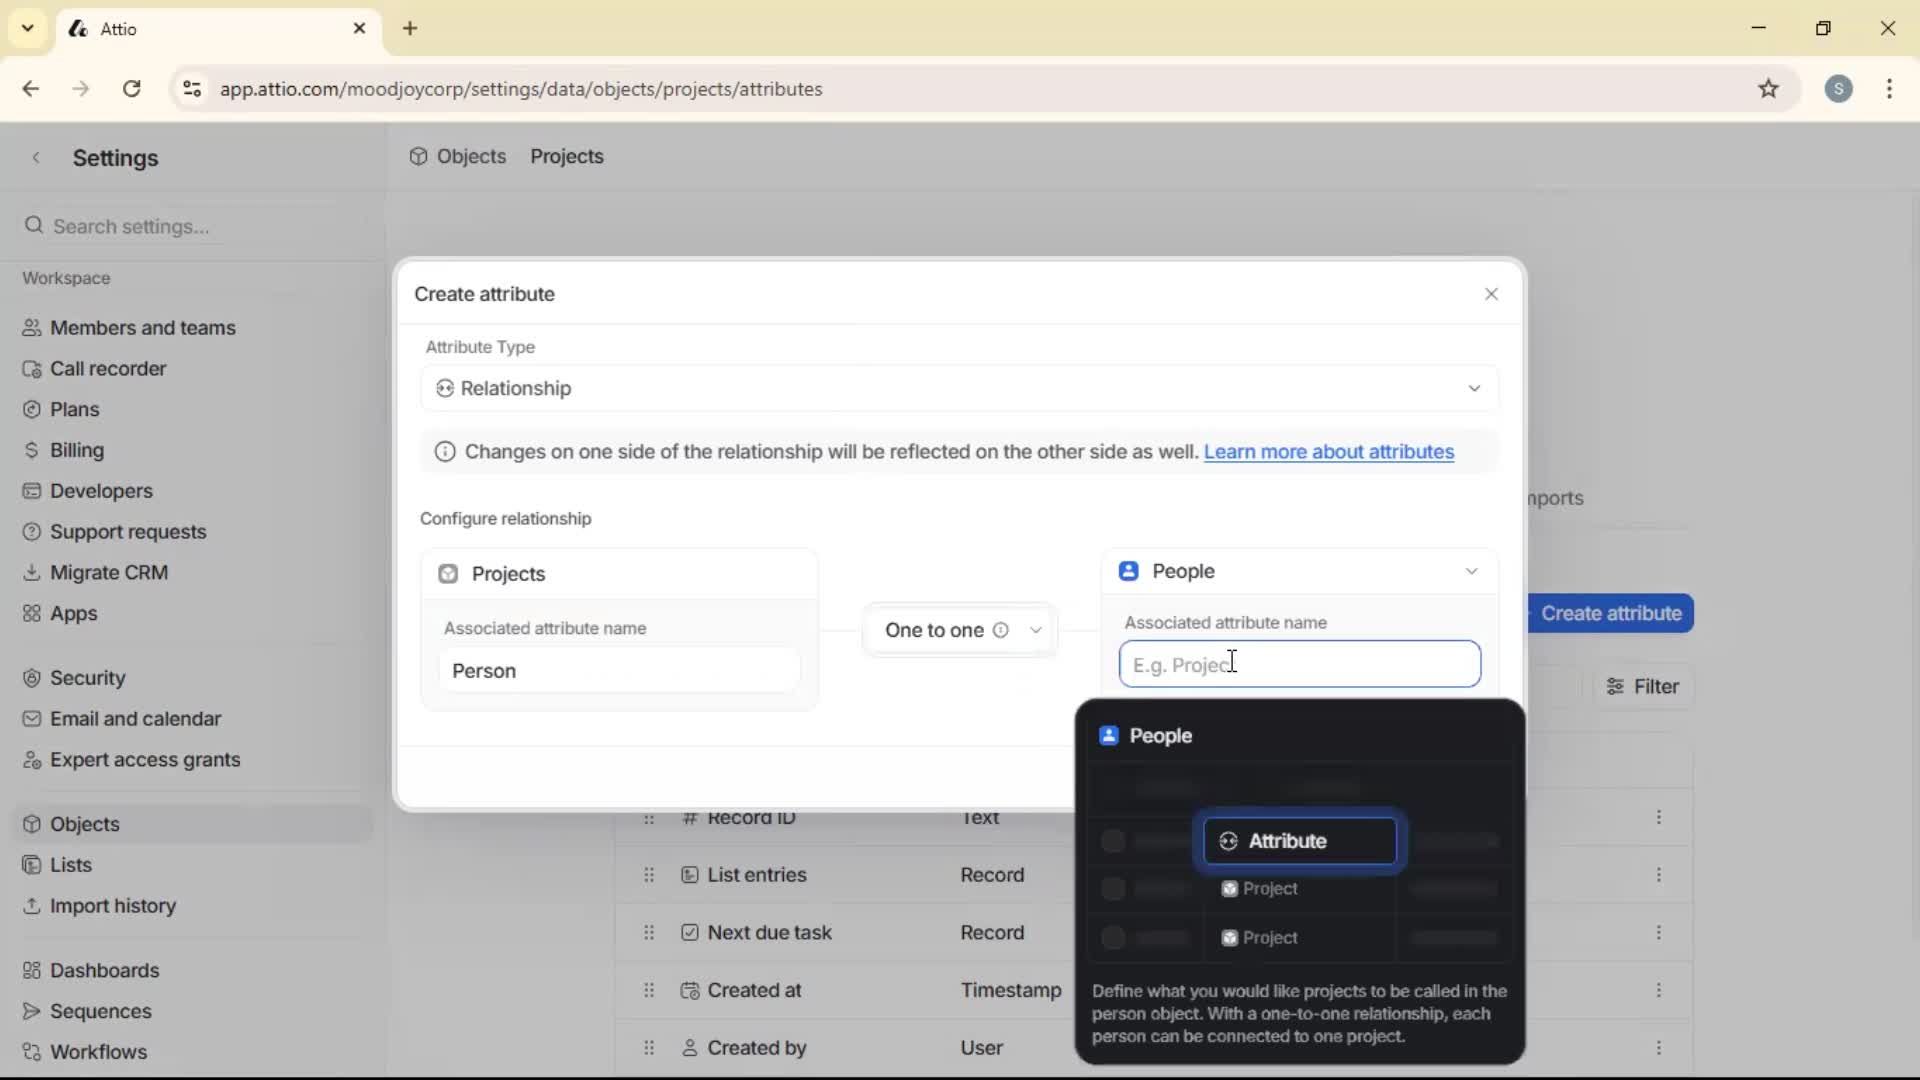
Task: Open the Learn more about attributes link
Action: pyautogui.click(x=1330, y=452)
